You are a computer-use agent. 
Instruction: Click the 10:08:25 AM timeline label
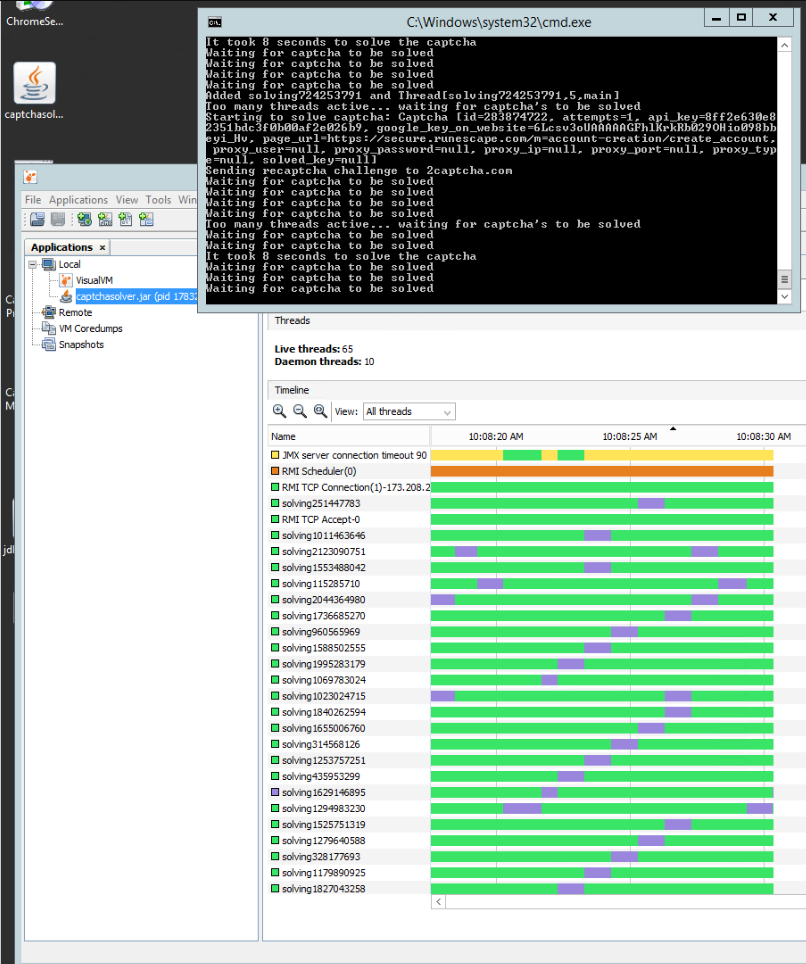[630, 437]
